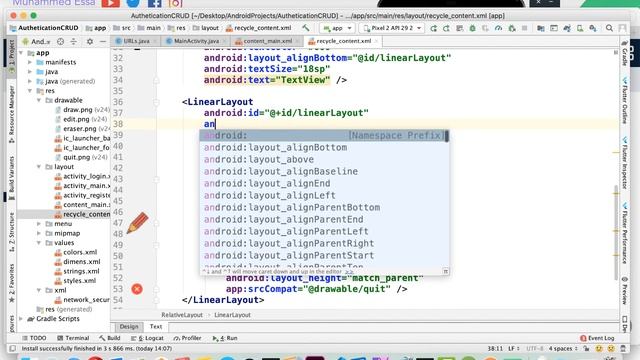Open the Resource Manager side tab

coord(11,114)
